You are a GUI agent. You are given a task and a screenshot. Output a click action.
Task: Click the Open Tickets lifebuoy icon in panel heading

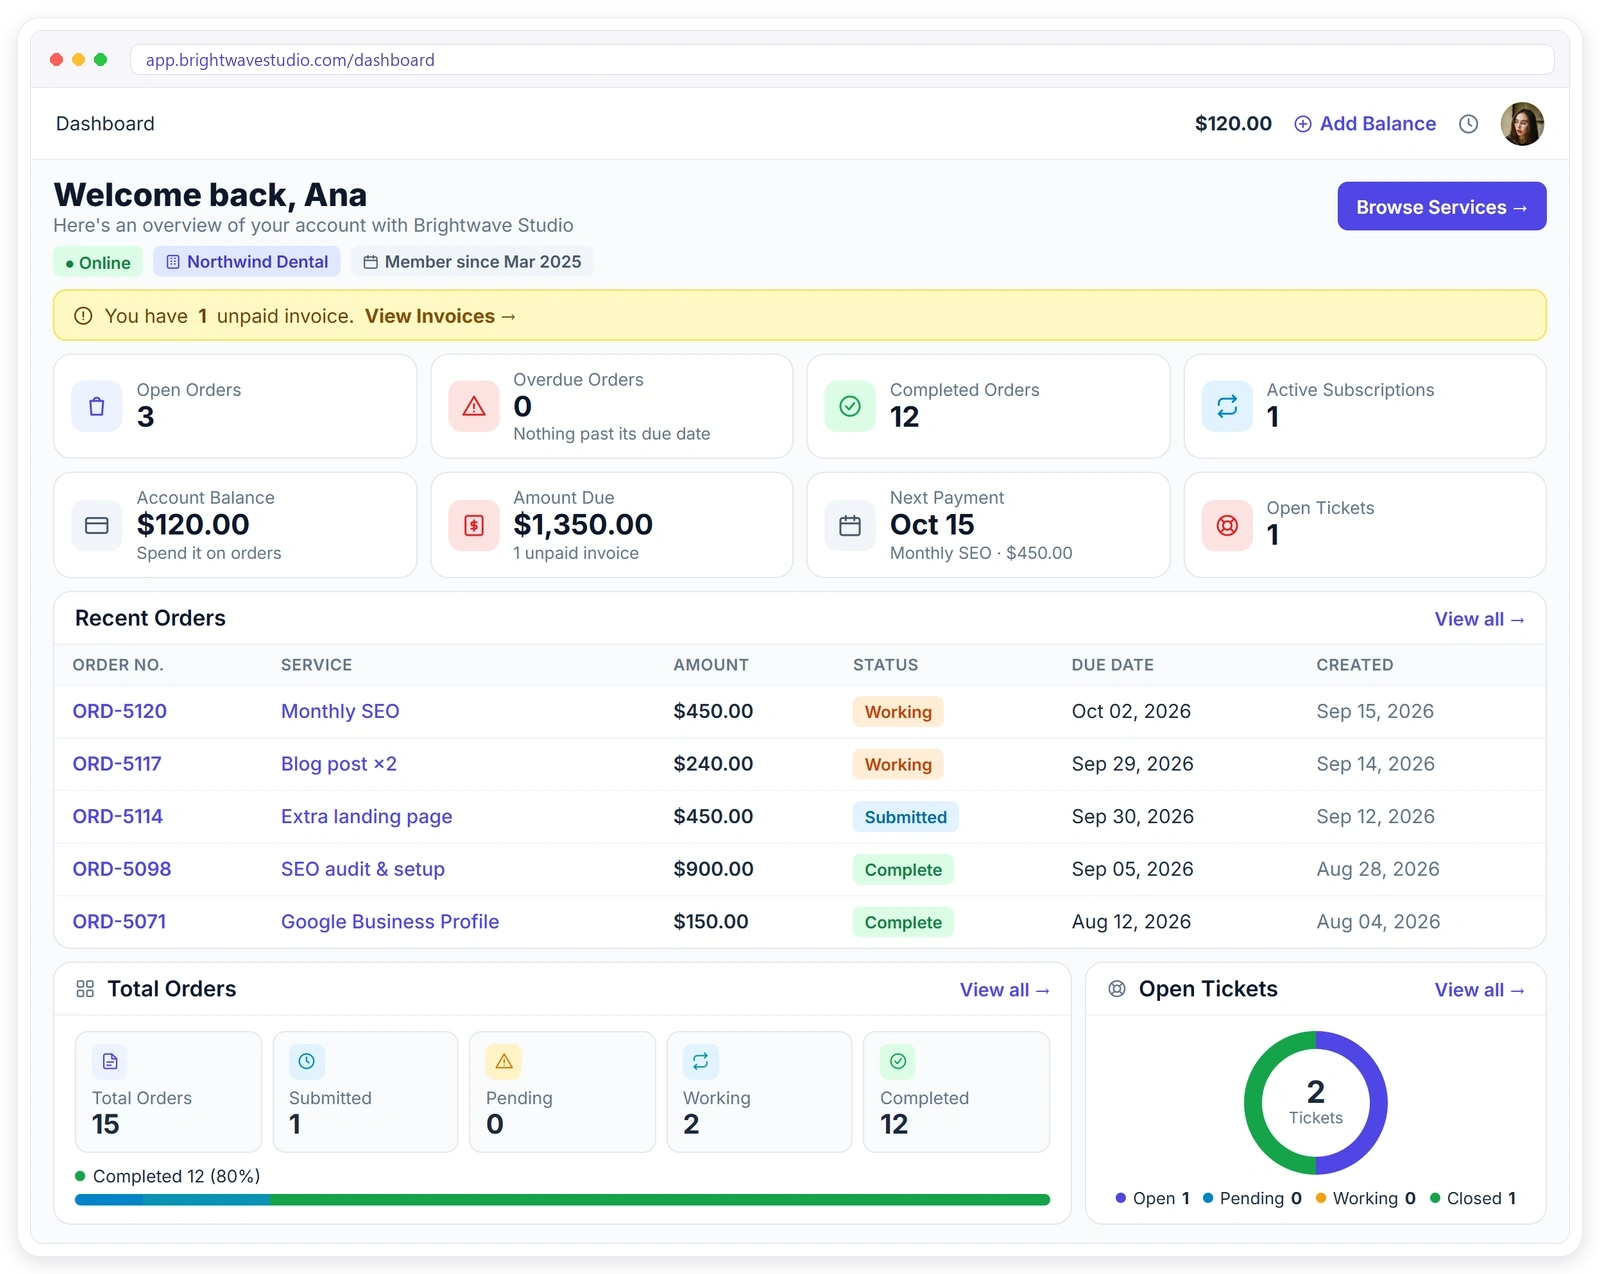coord(1117,989)
